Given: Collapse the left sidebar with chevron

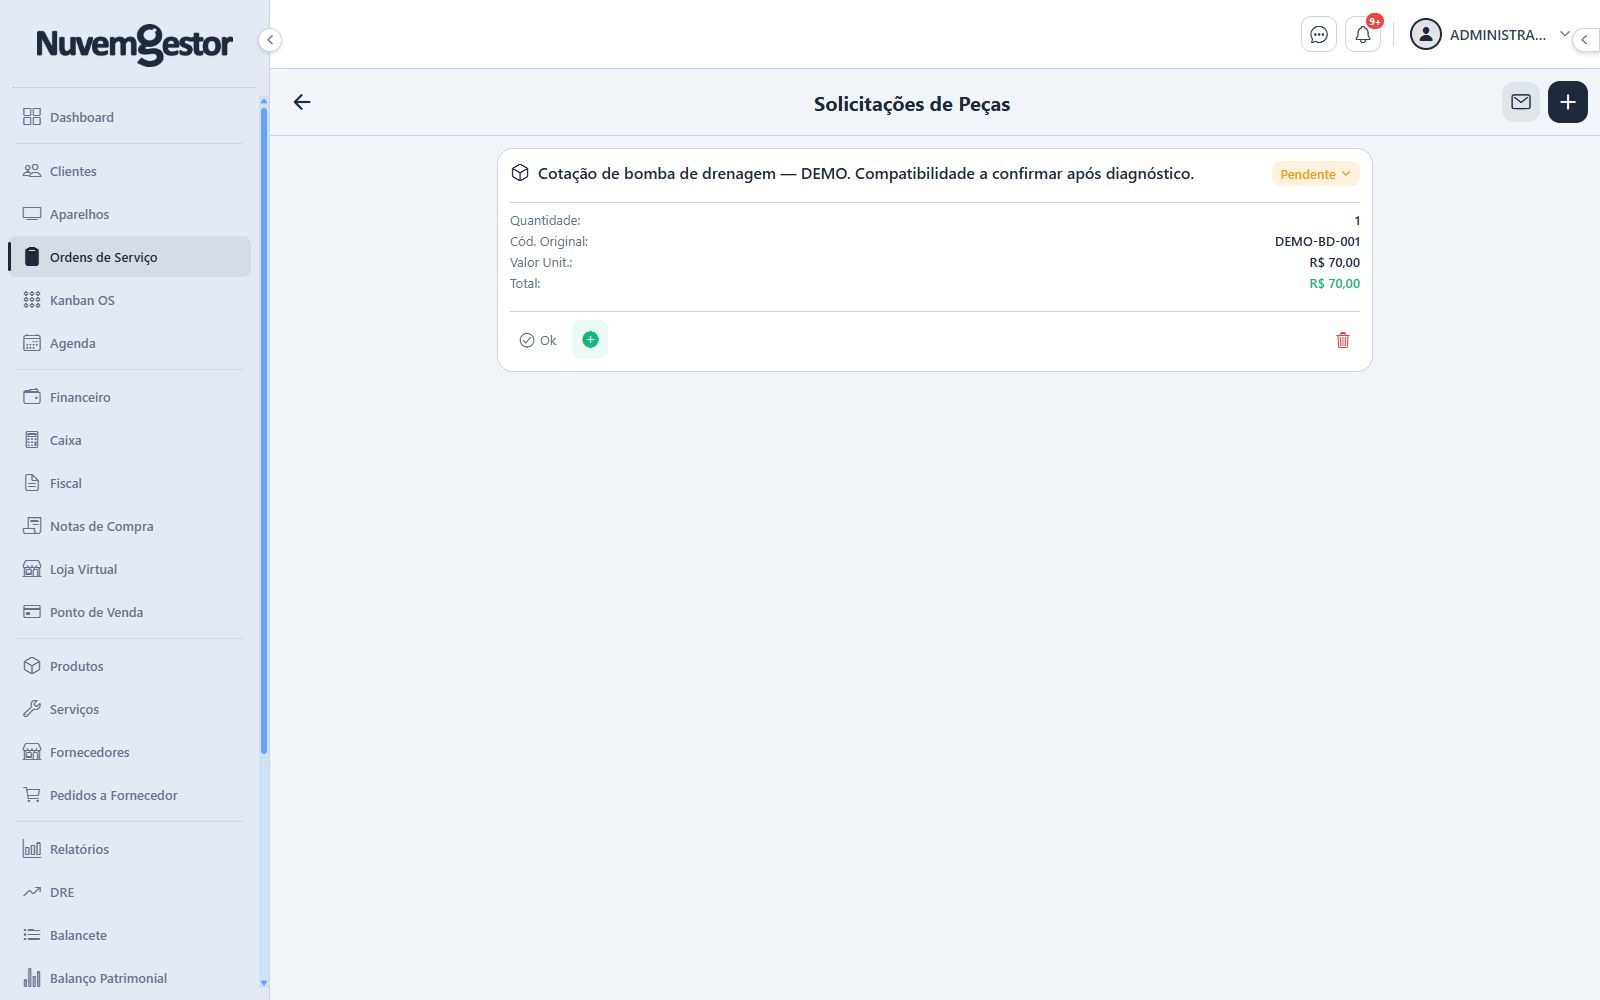Looking at the screenshot, I should tap(269, 40).
